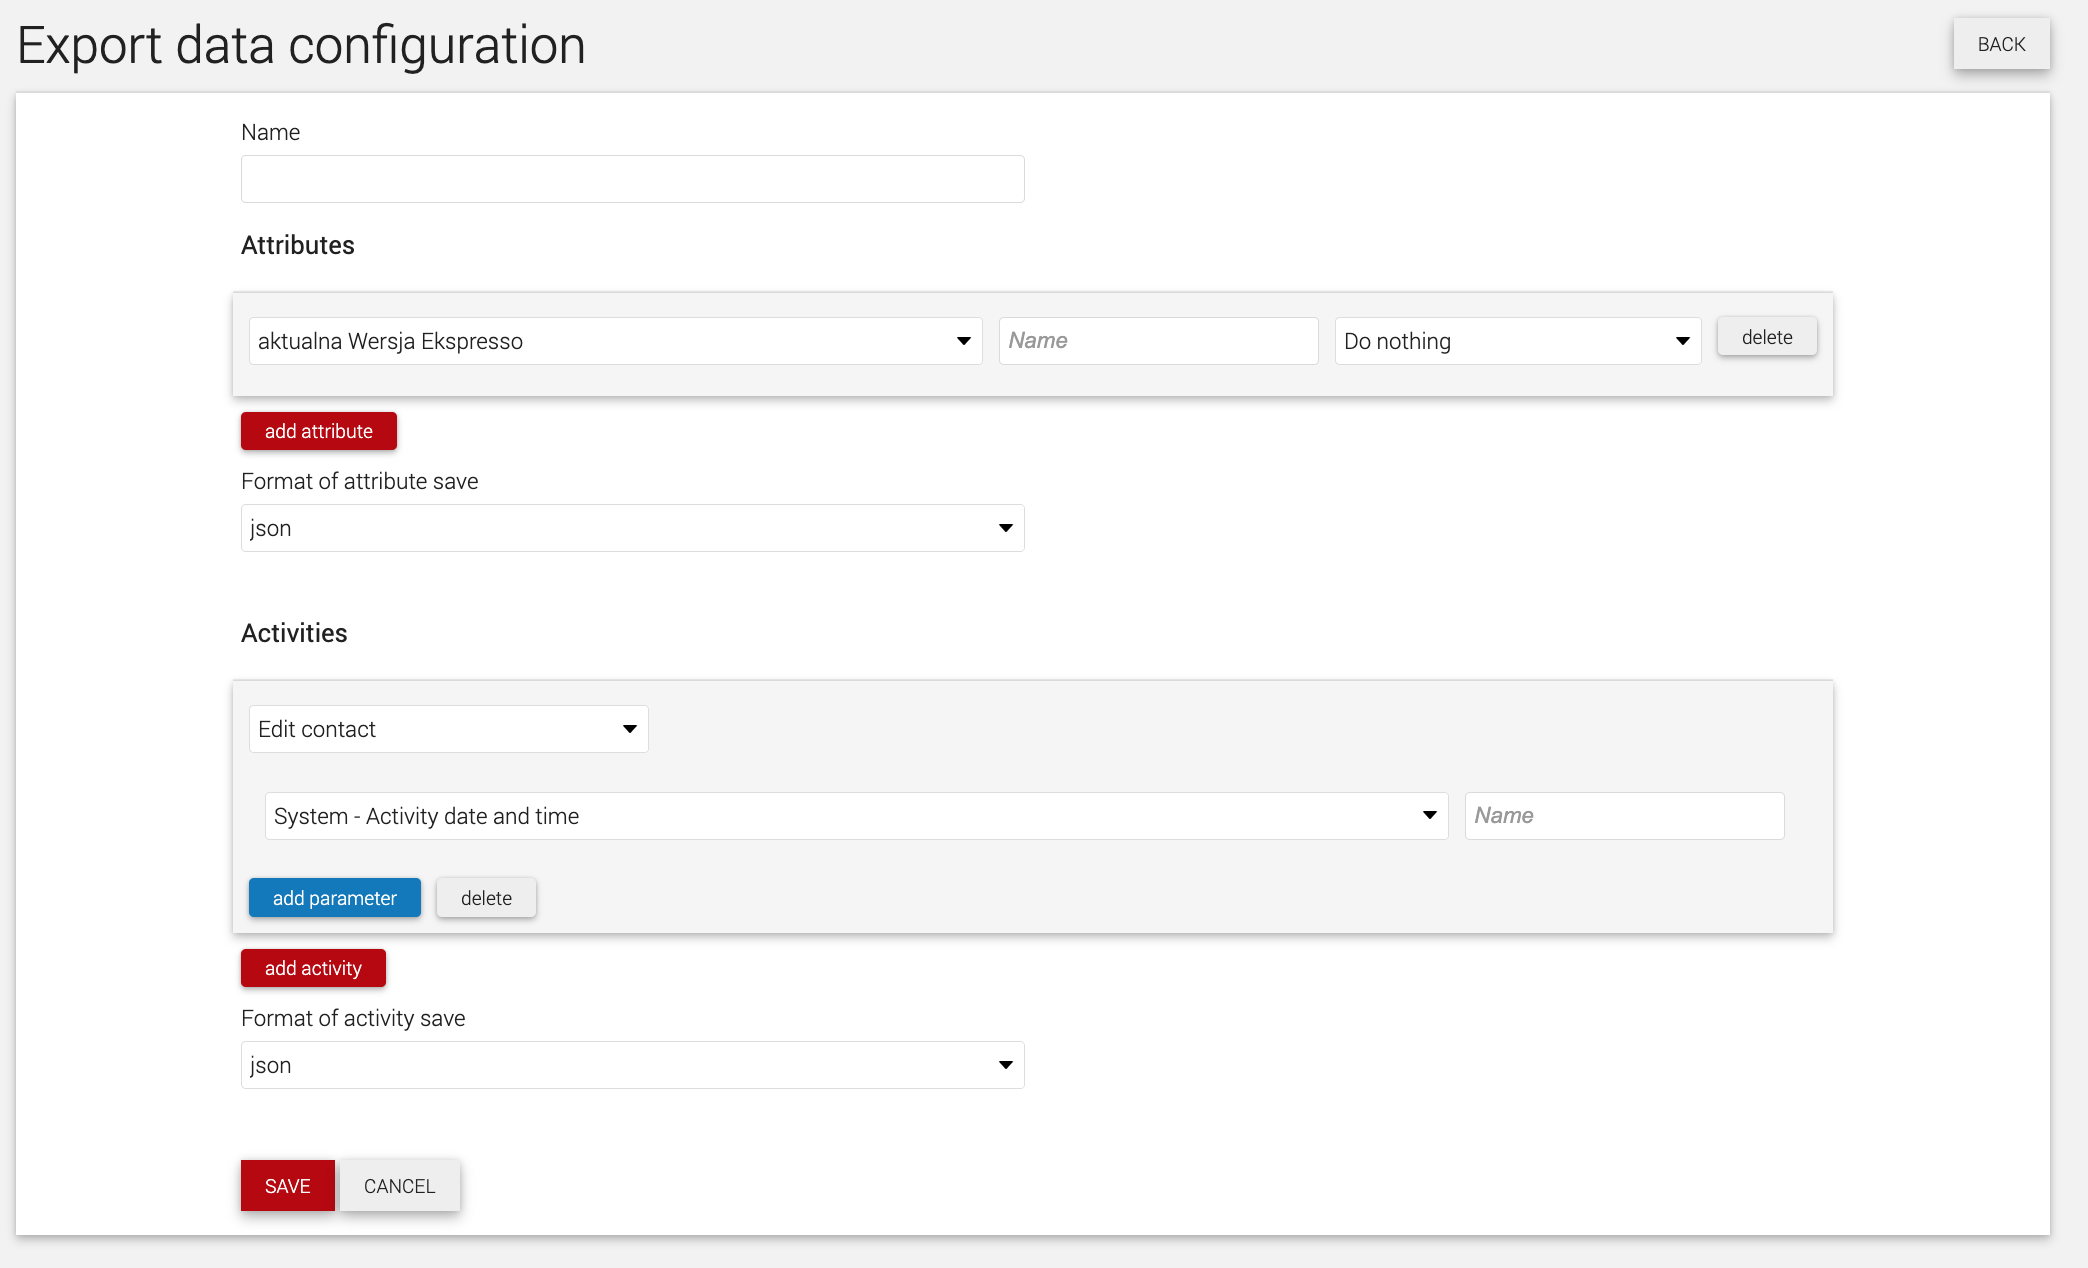Click the Name label above the configuration name field

pyautogui.click(x=270, y=132)
